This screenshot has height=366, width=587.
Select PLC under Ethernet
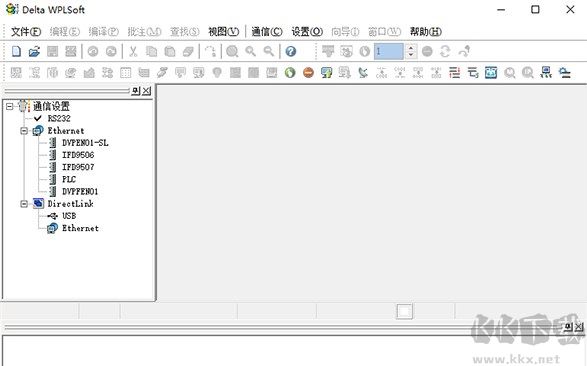pos(69,179)
